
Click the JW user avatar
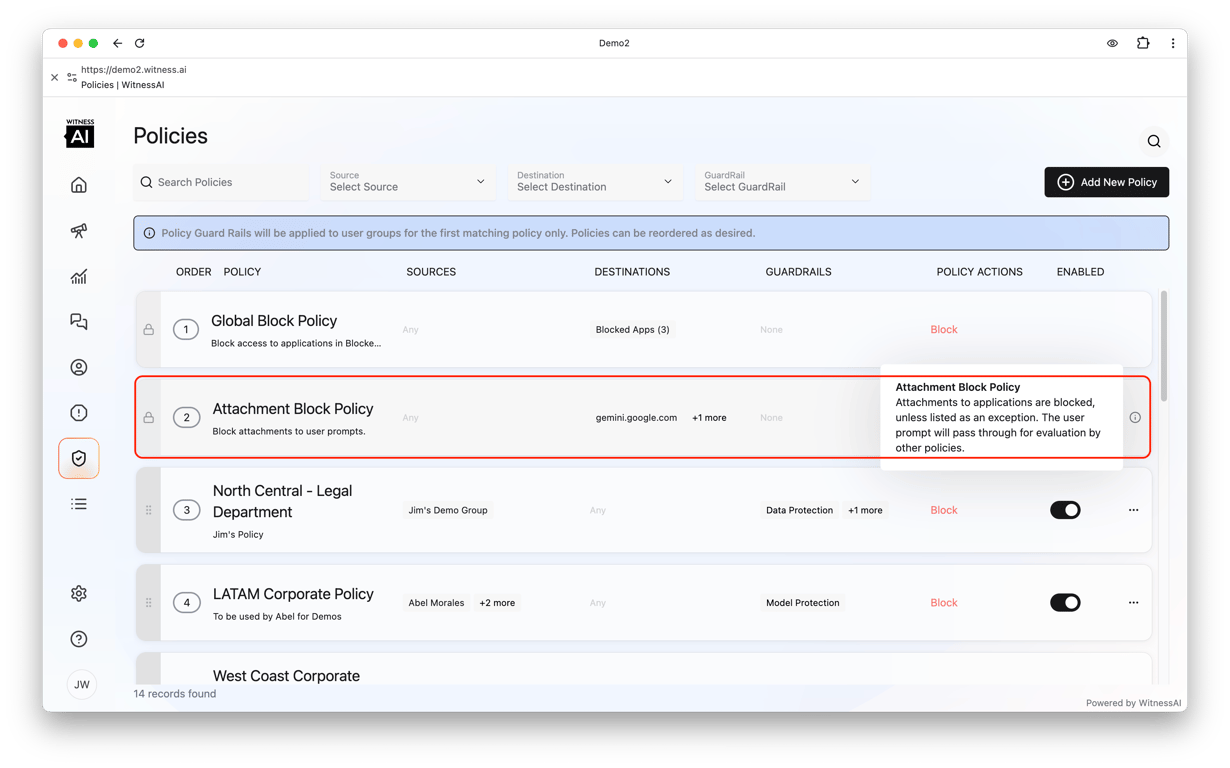pos(82,684)
